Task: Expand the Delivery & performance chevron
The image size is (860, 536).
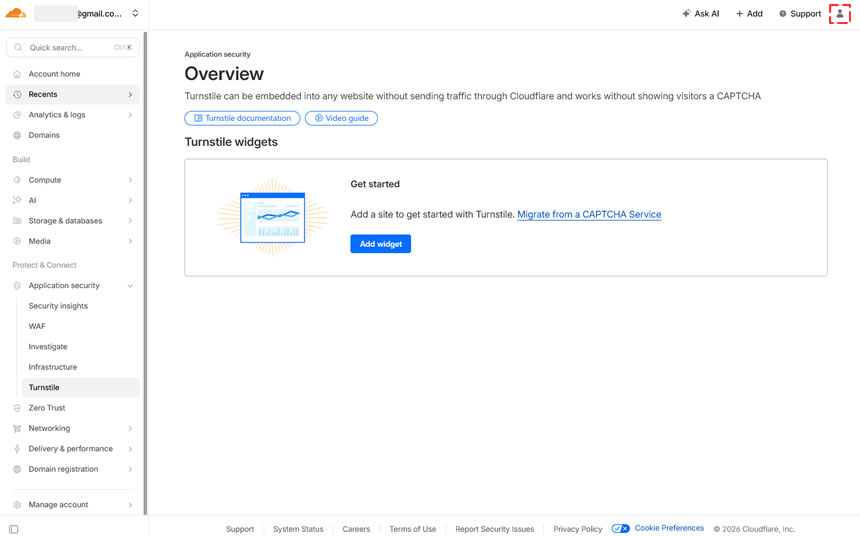Action: pos(131,449)
